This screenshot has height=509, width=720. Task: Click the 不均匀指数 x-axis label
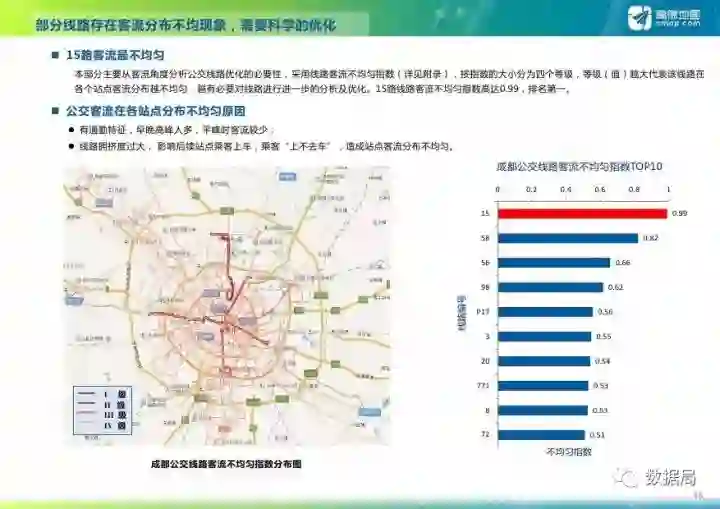[x=568, y=452]
